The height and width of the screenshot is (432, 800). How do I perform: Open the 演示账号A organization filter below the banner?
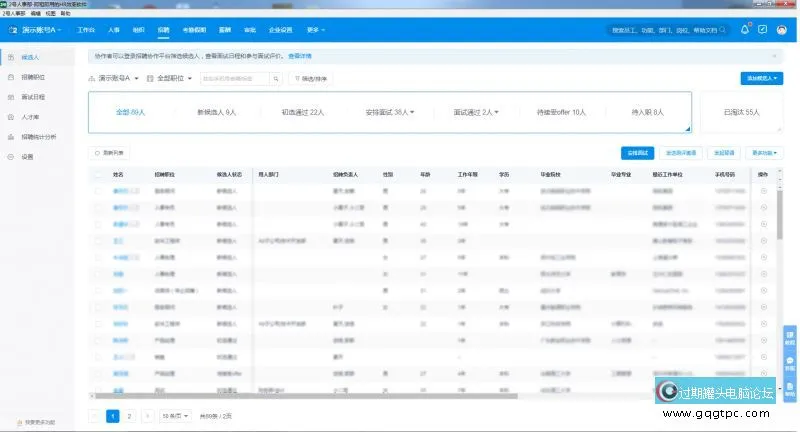click(x=114, y=78)
